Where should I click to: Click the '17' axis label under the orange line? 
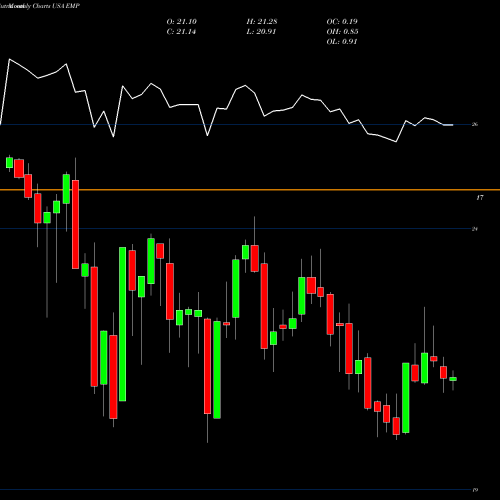(x=479, y=198)
